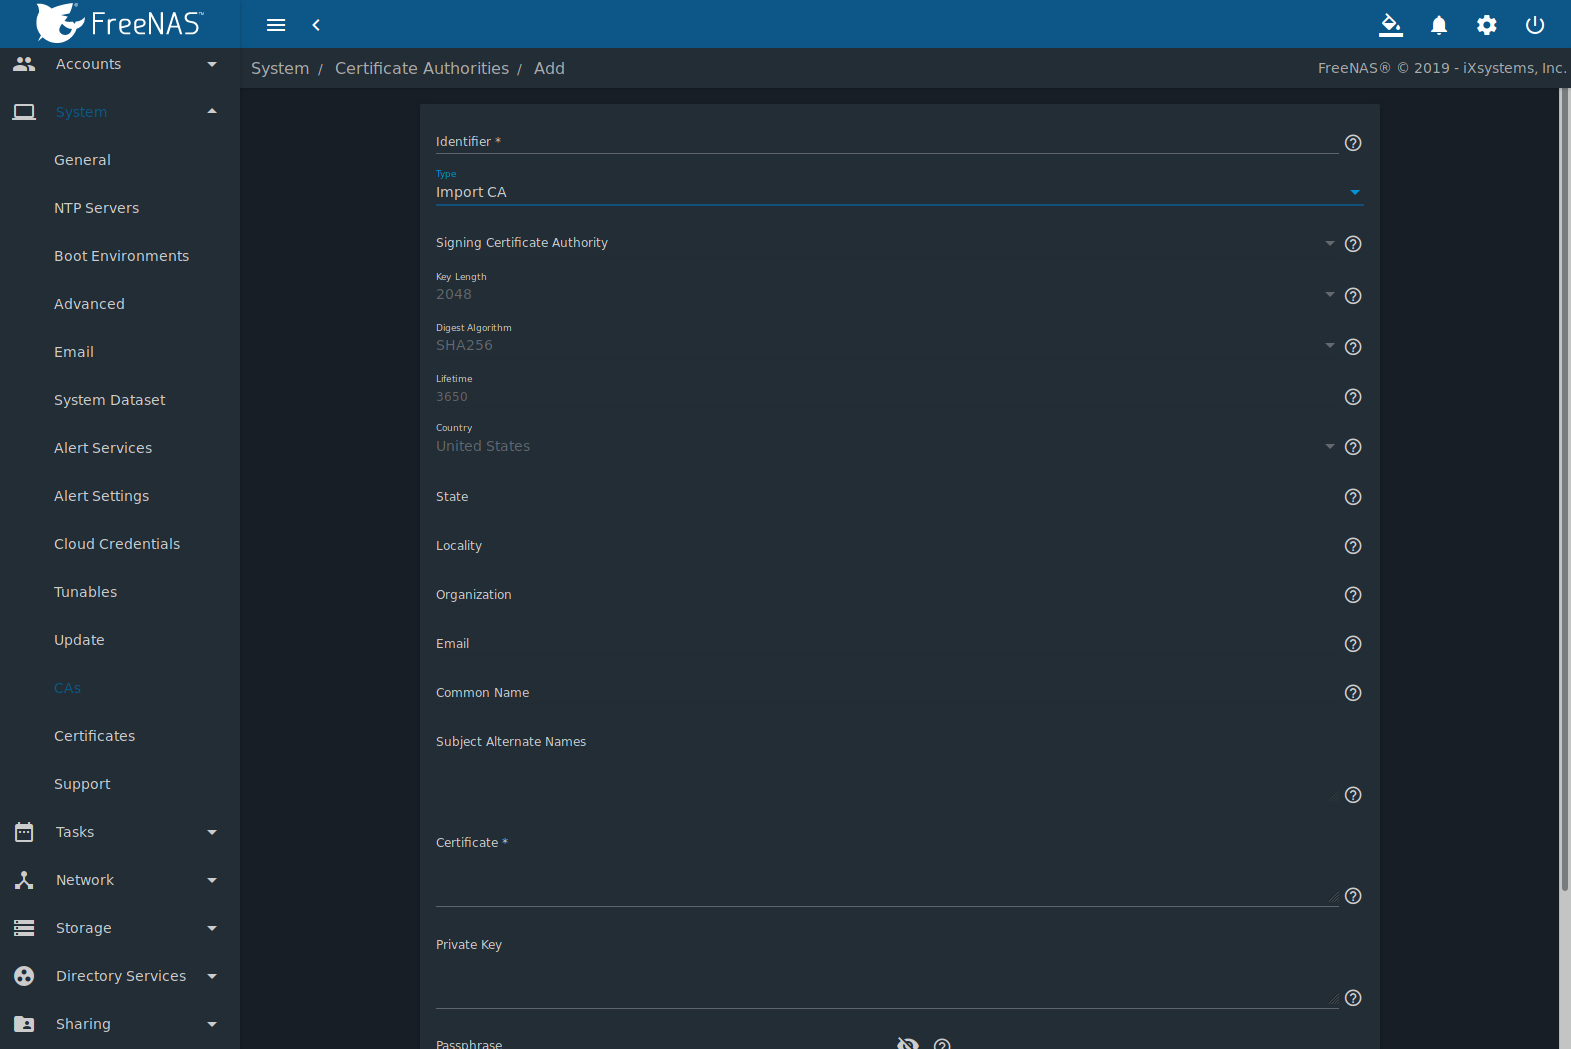Screen dimensions: 1571x1049
Task: Expand the Tasks menu
Action: click(120, 832)
